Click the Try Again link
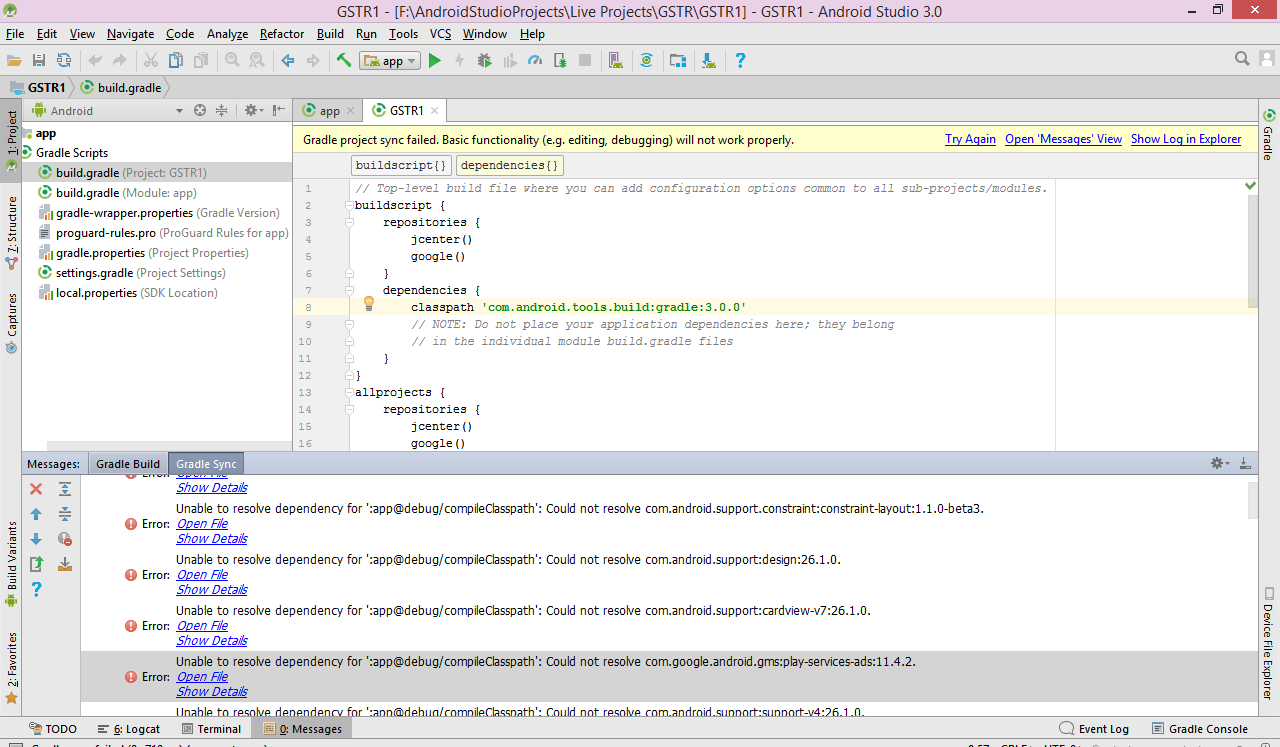Screen dimensions: 1280x747 pos(970,139)
